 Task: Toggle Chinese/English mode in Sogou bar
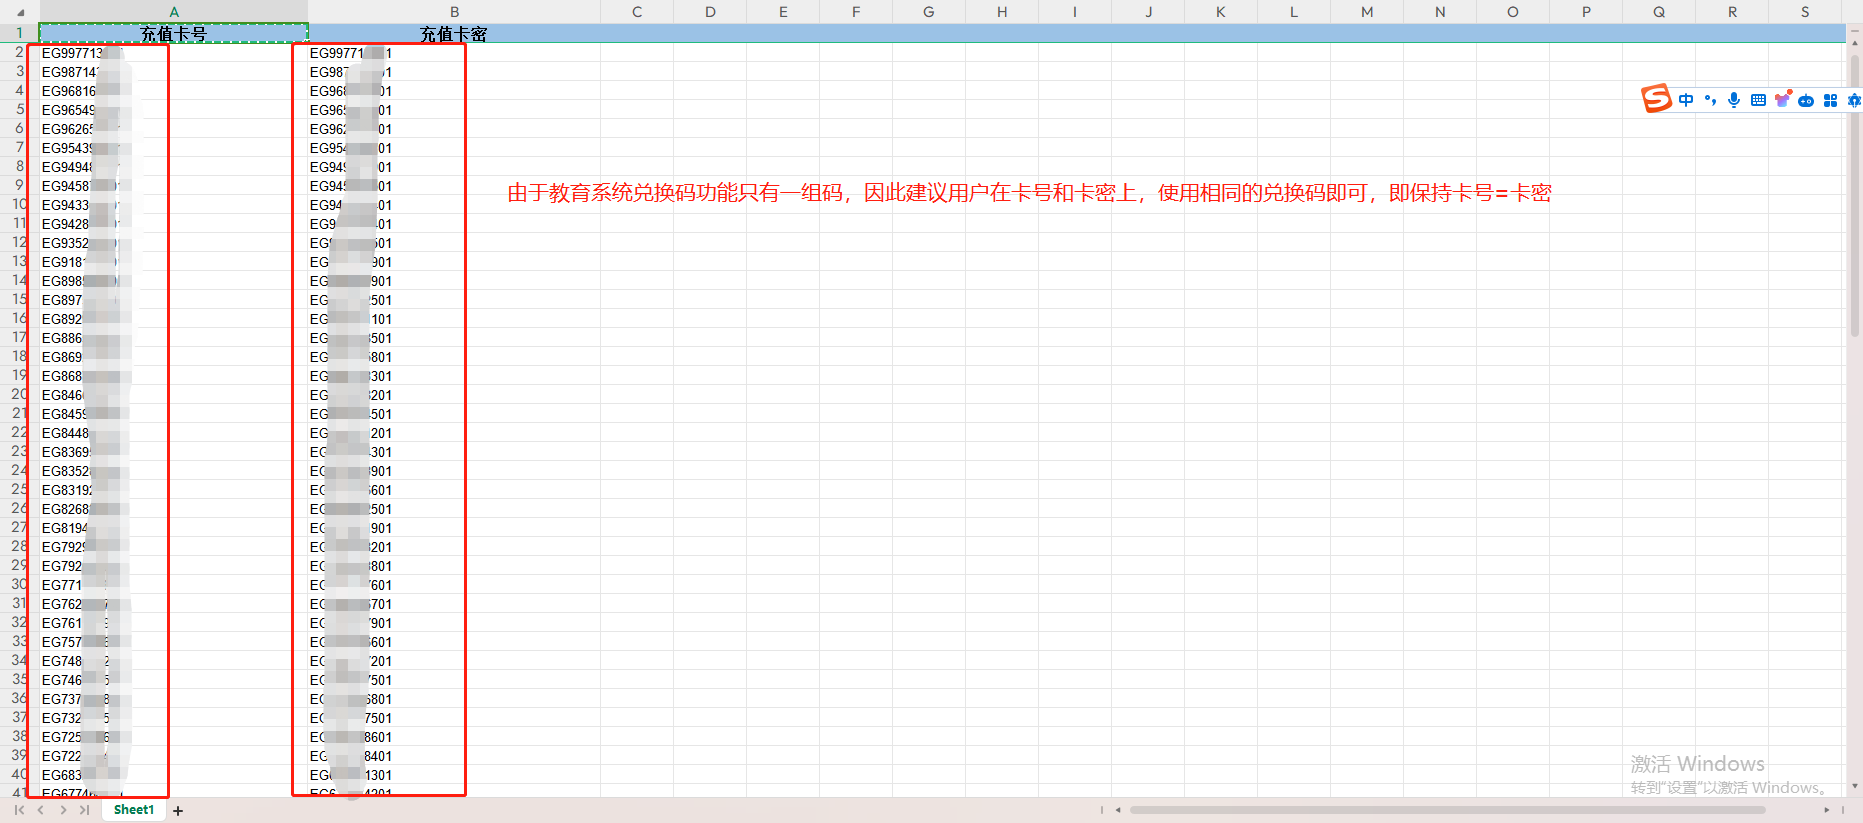[x=1686, y=100]
